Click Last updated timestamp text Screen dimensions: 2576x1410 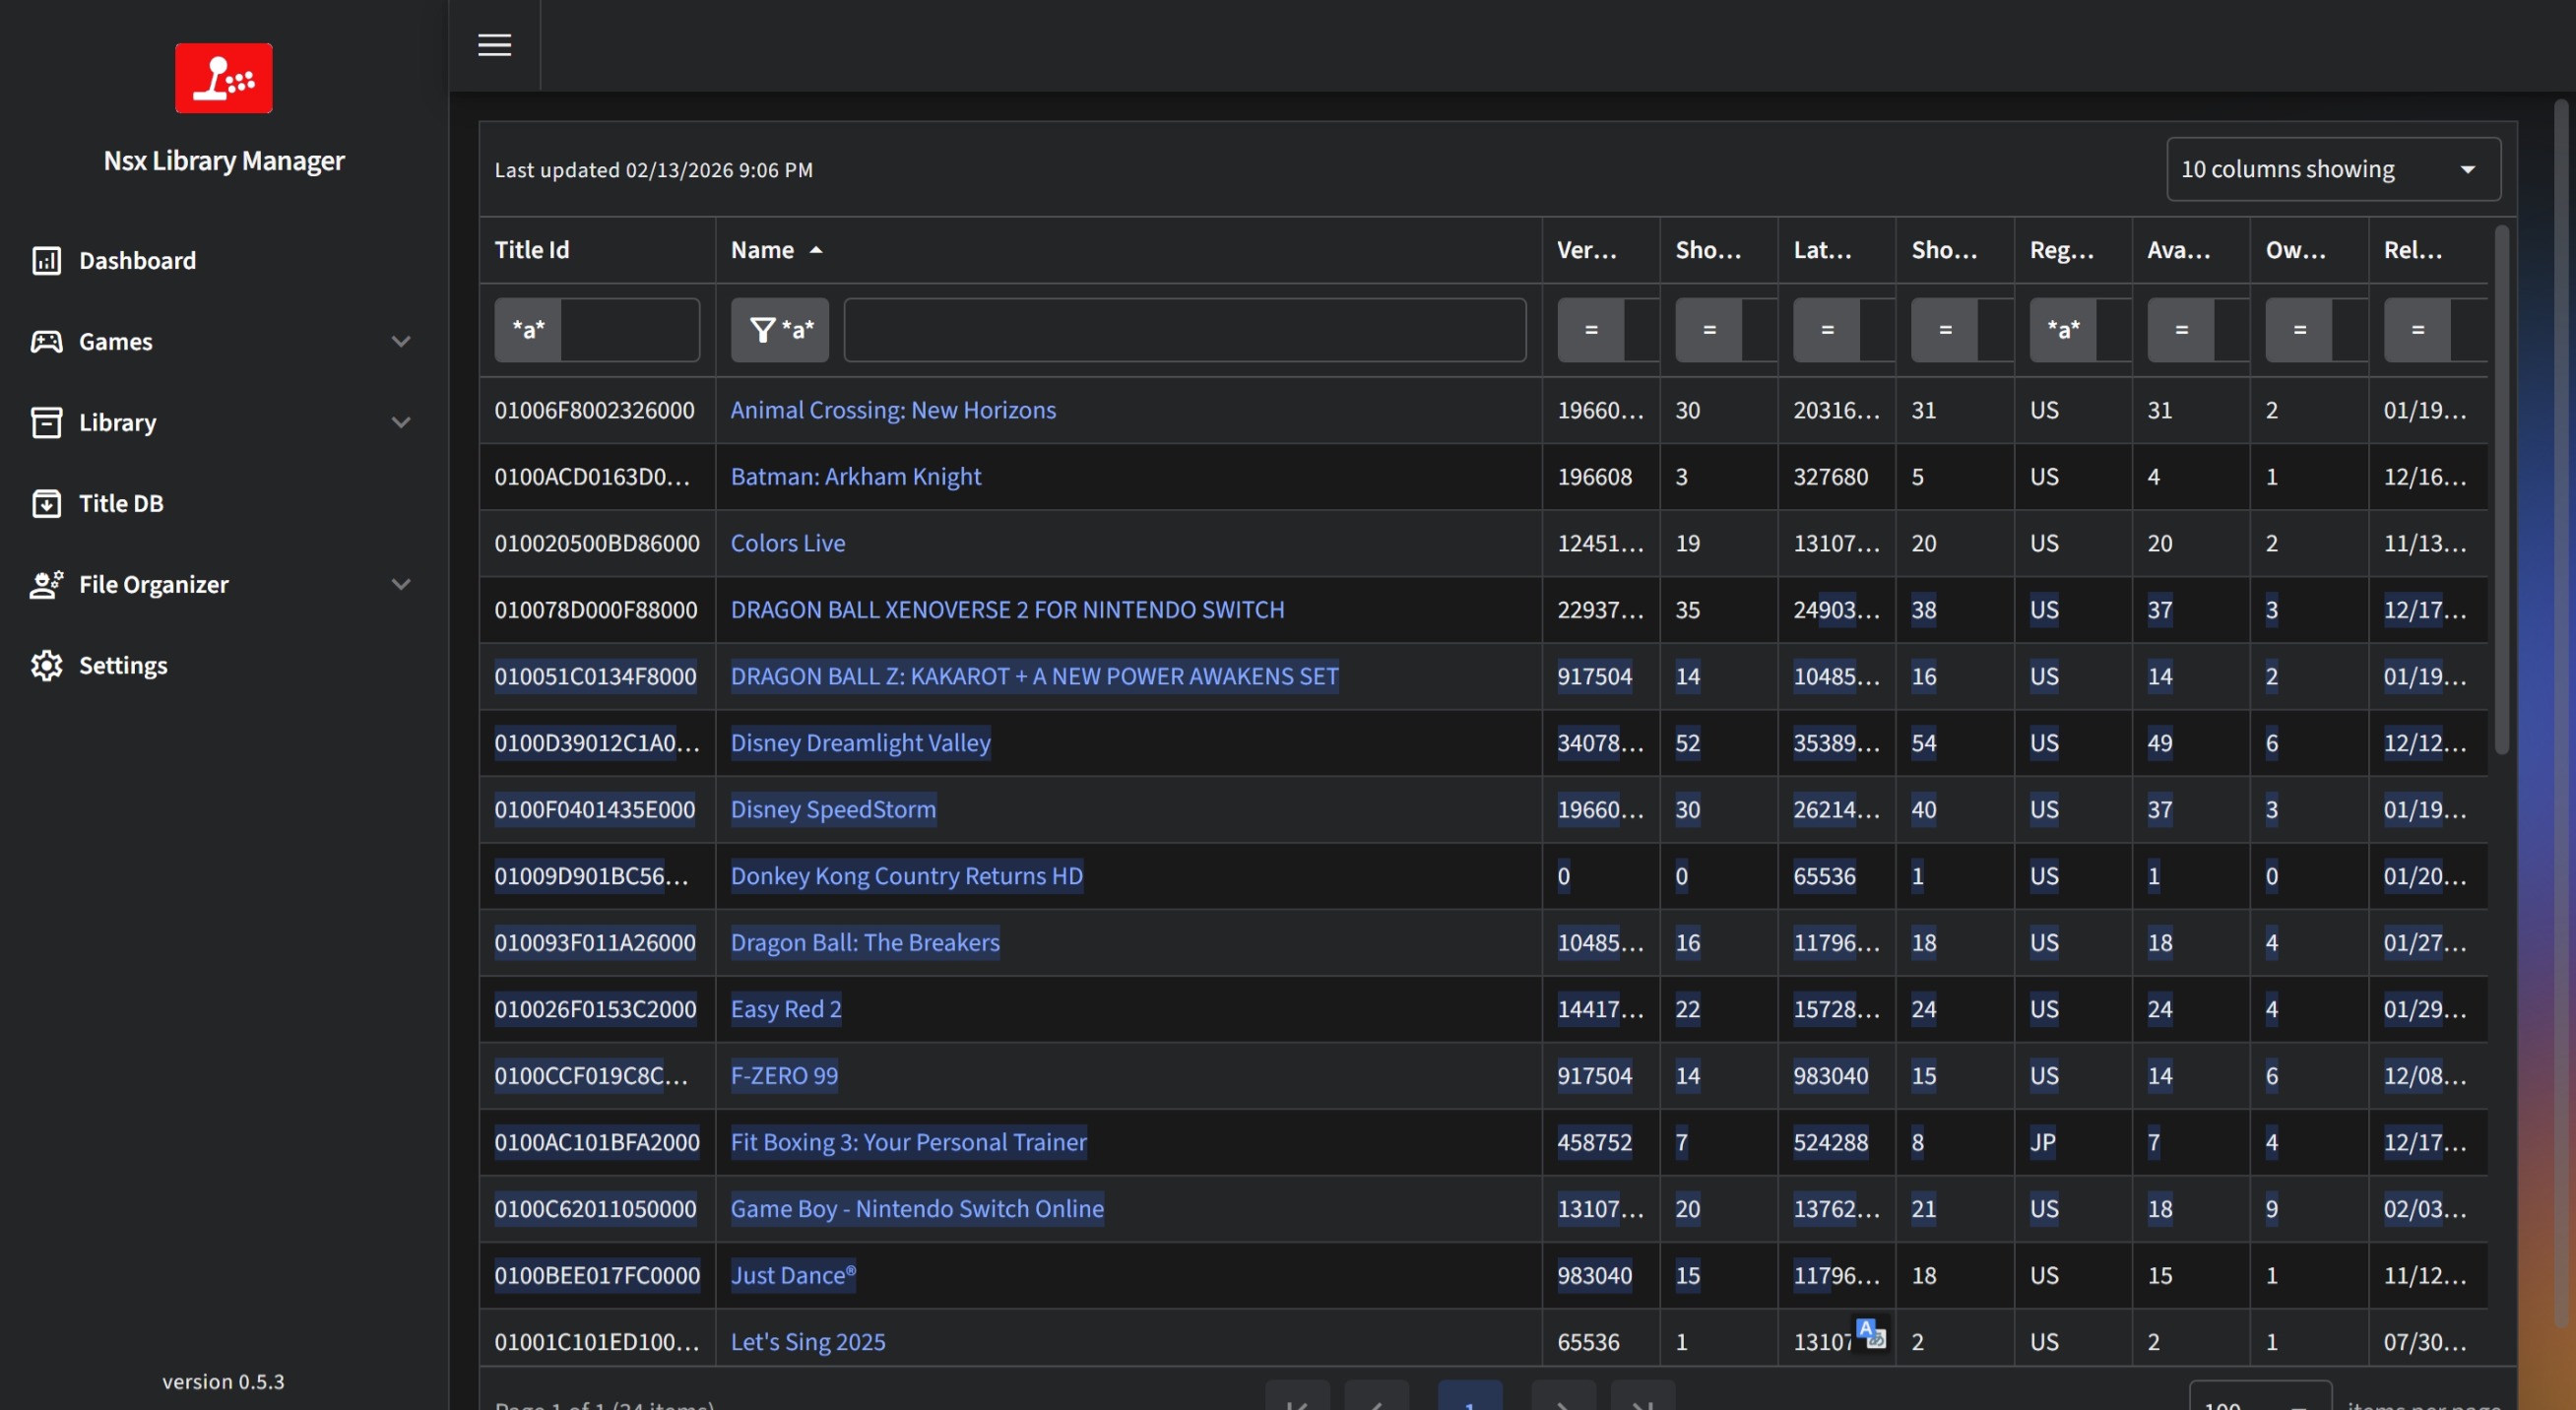click(653, 170)
